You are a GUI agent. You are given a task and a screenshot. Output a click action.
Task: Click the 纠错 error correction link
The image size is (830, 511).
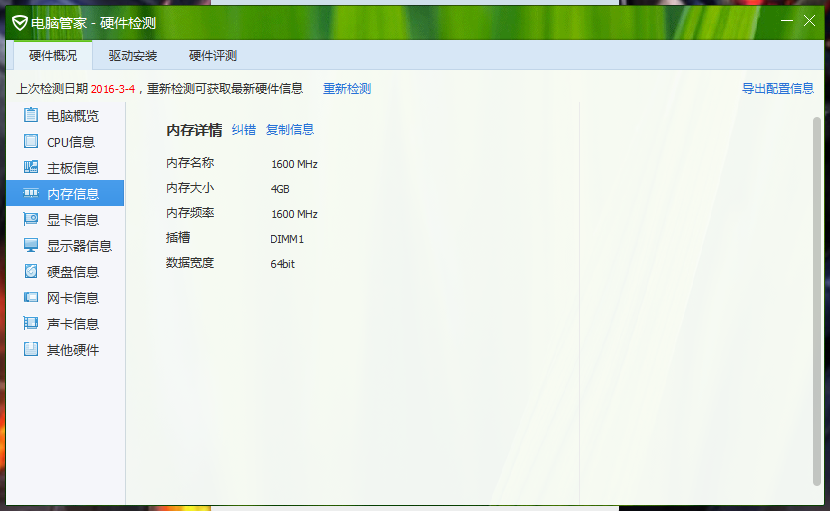244,130
